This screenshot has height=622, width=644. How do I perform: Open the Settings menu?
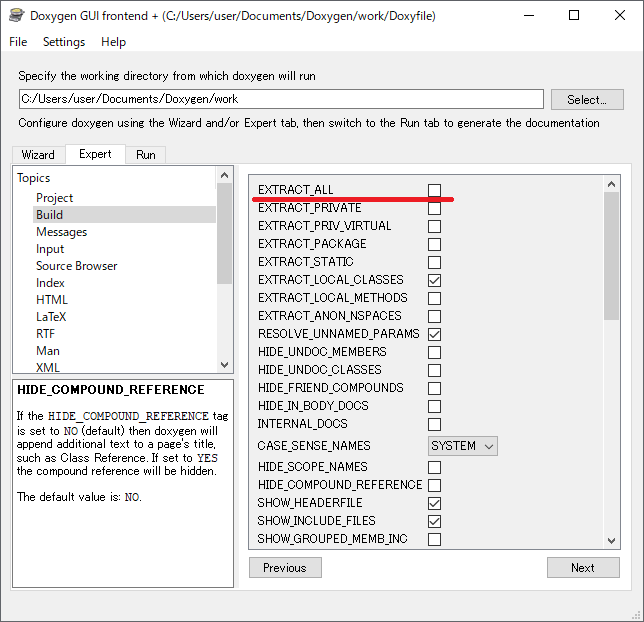tap(64, 42)
